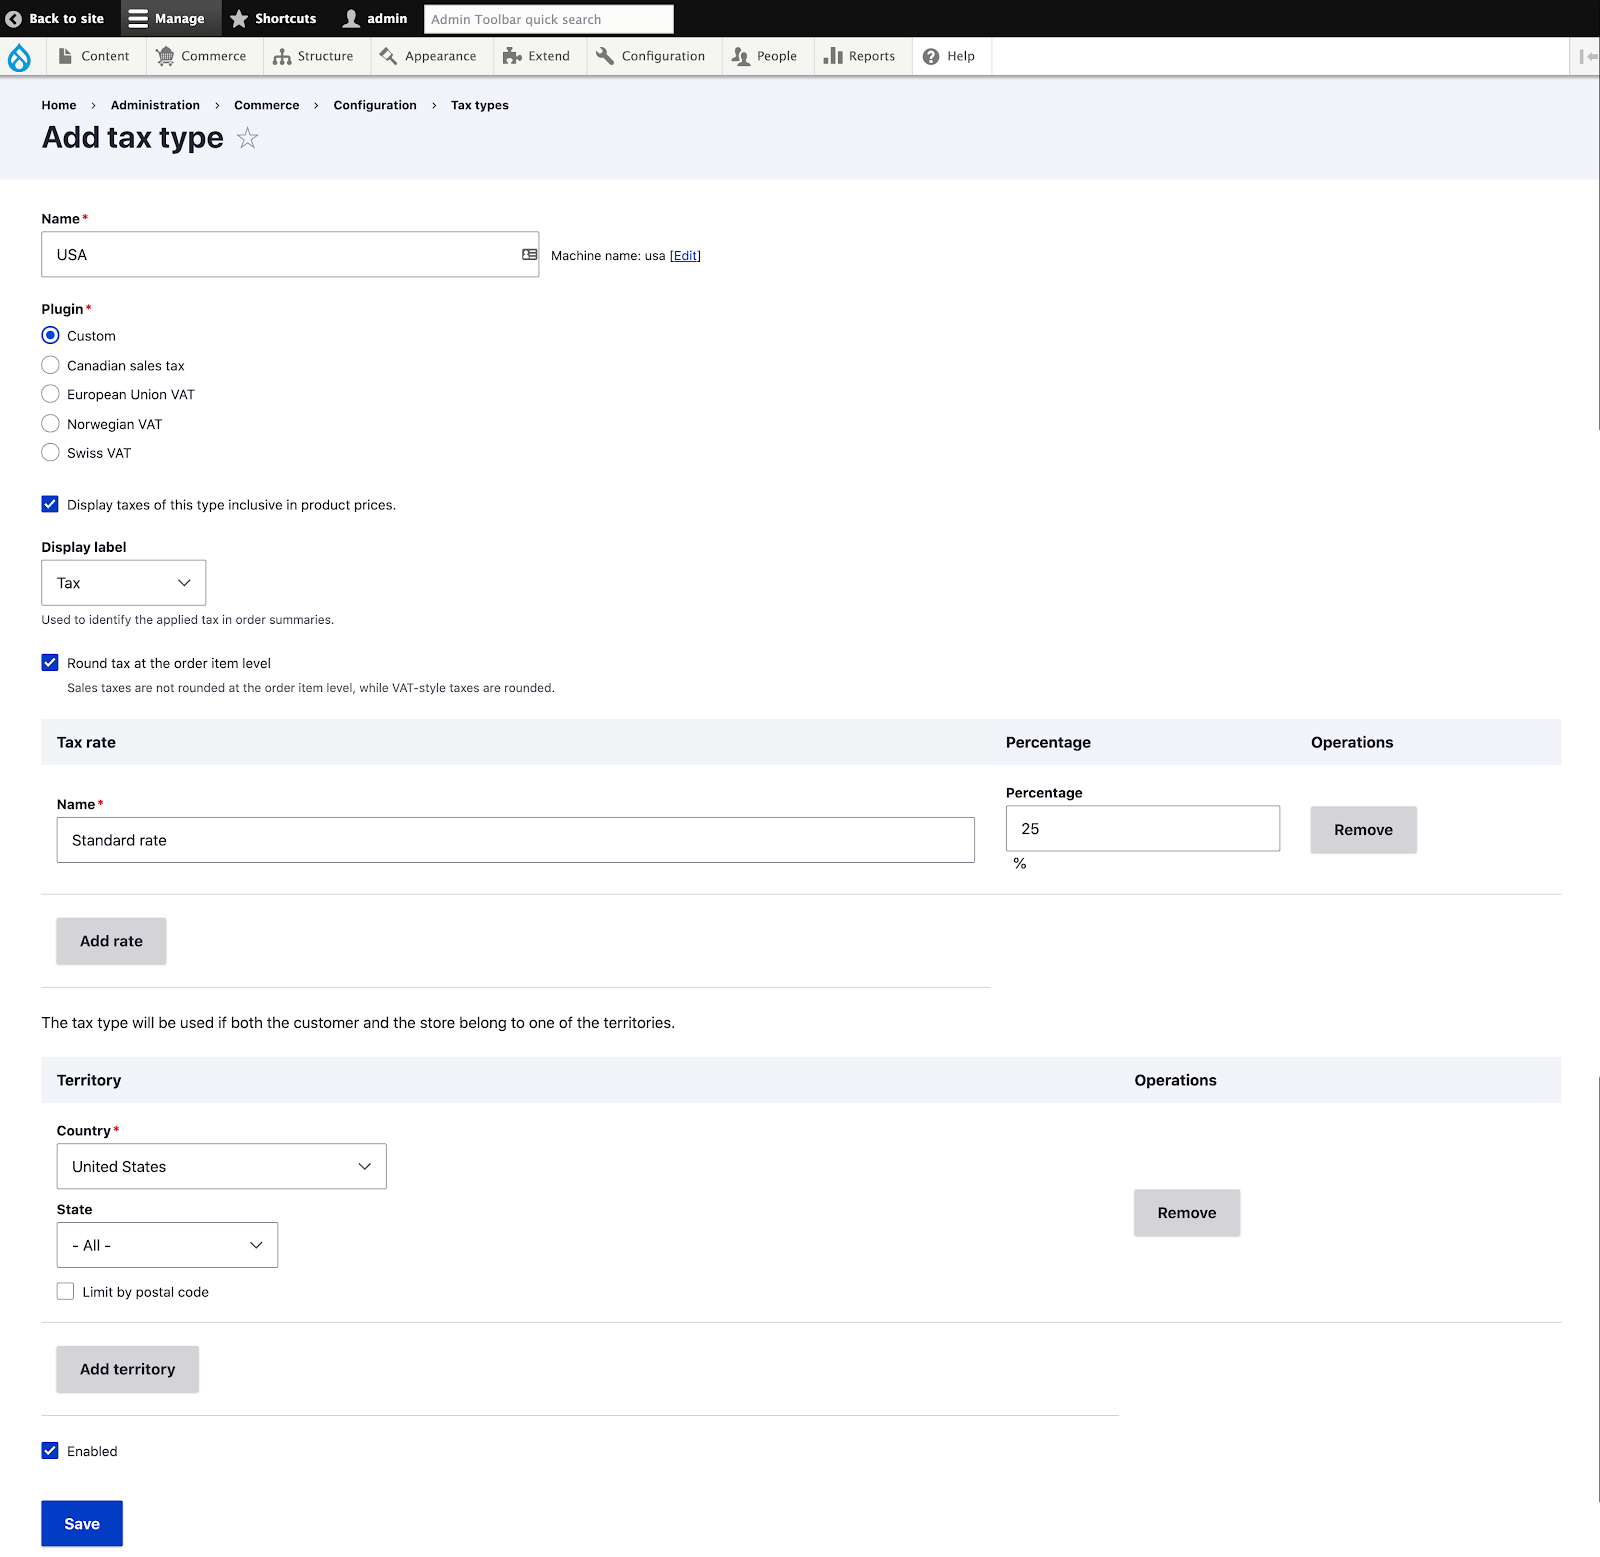Click the Drupal logo home icon

point(19,57)
